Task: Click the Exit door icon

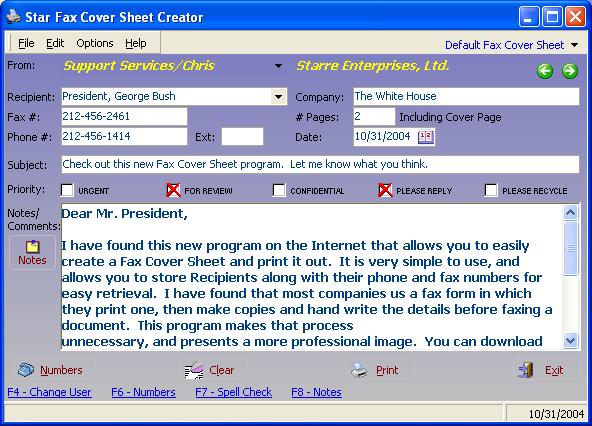Action: 526,370
